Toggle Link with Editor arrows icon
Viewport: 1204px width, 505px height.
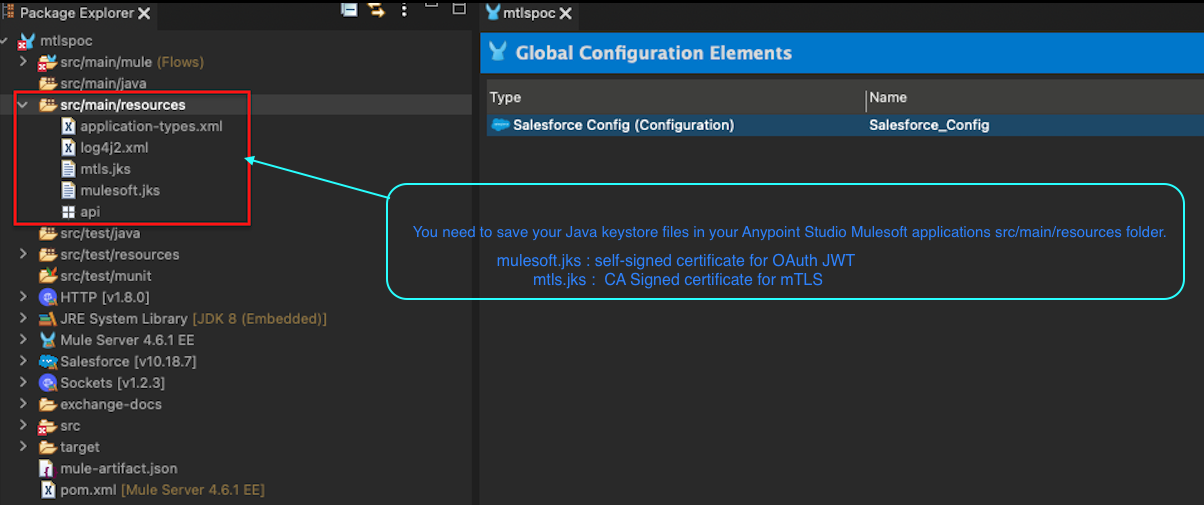click(376, 10)
